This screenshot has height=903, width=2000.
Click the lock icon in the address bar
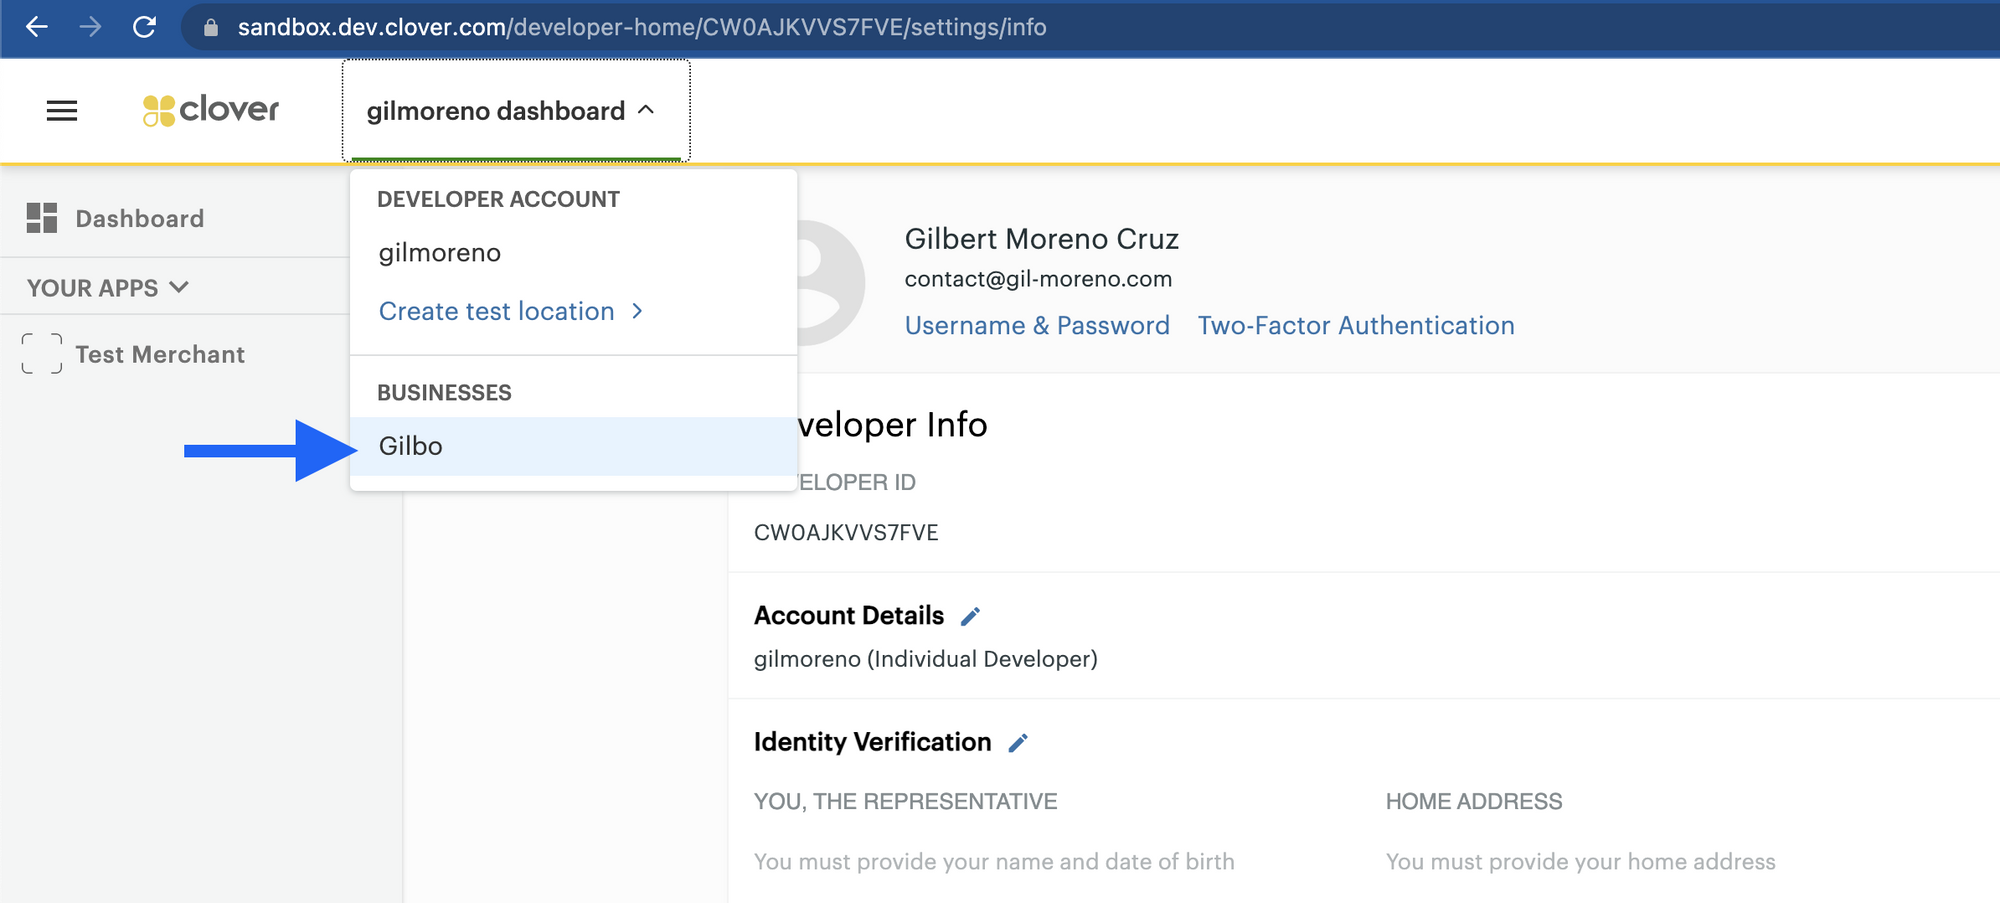click(x=211, y=28)
